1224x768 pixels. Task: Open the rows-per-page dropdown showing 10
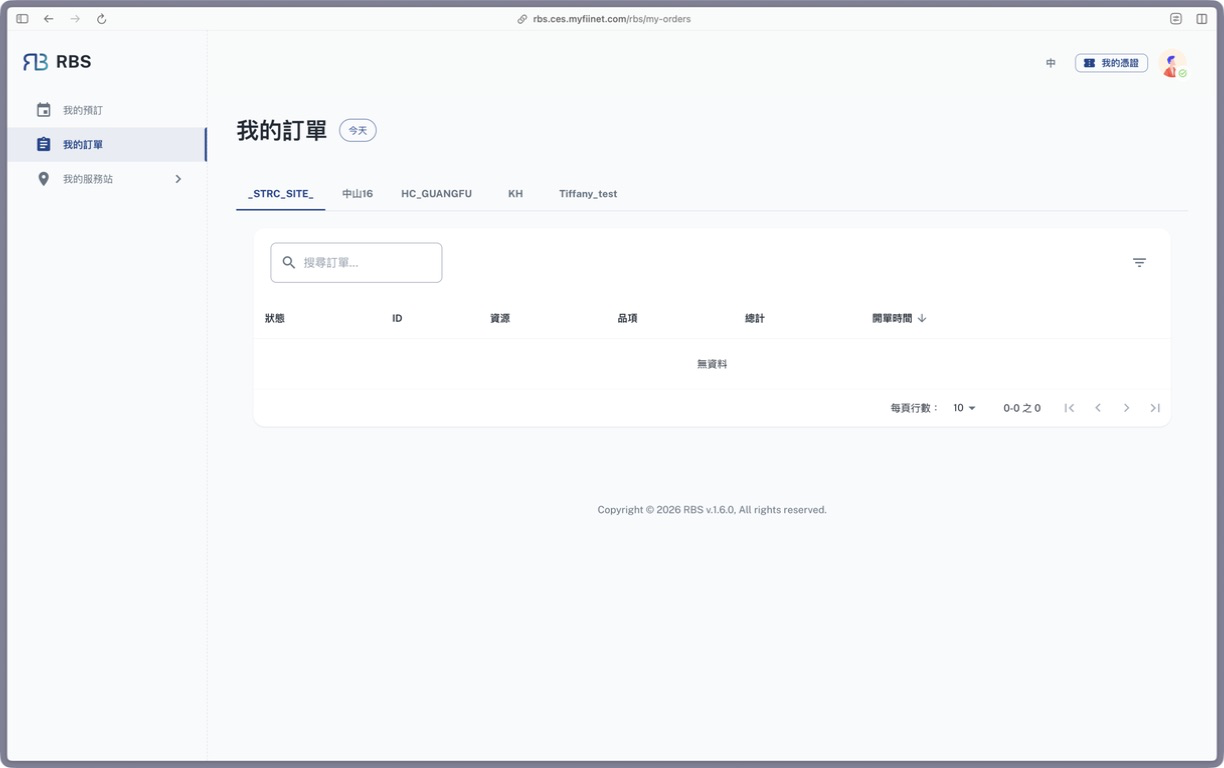point(964,408)
